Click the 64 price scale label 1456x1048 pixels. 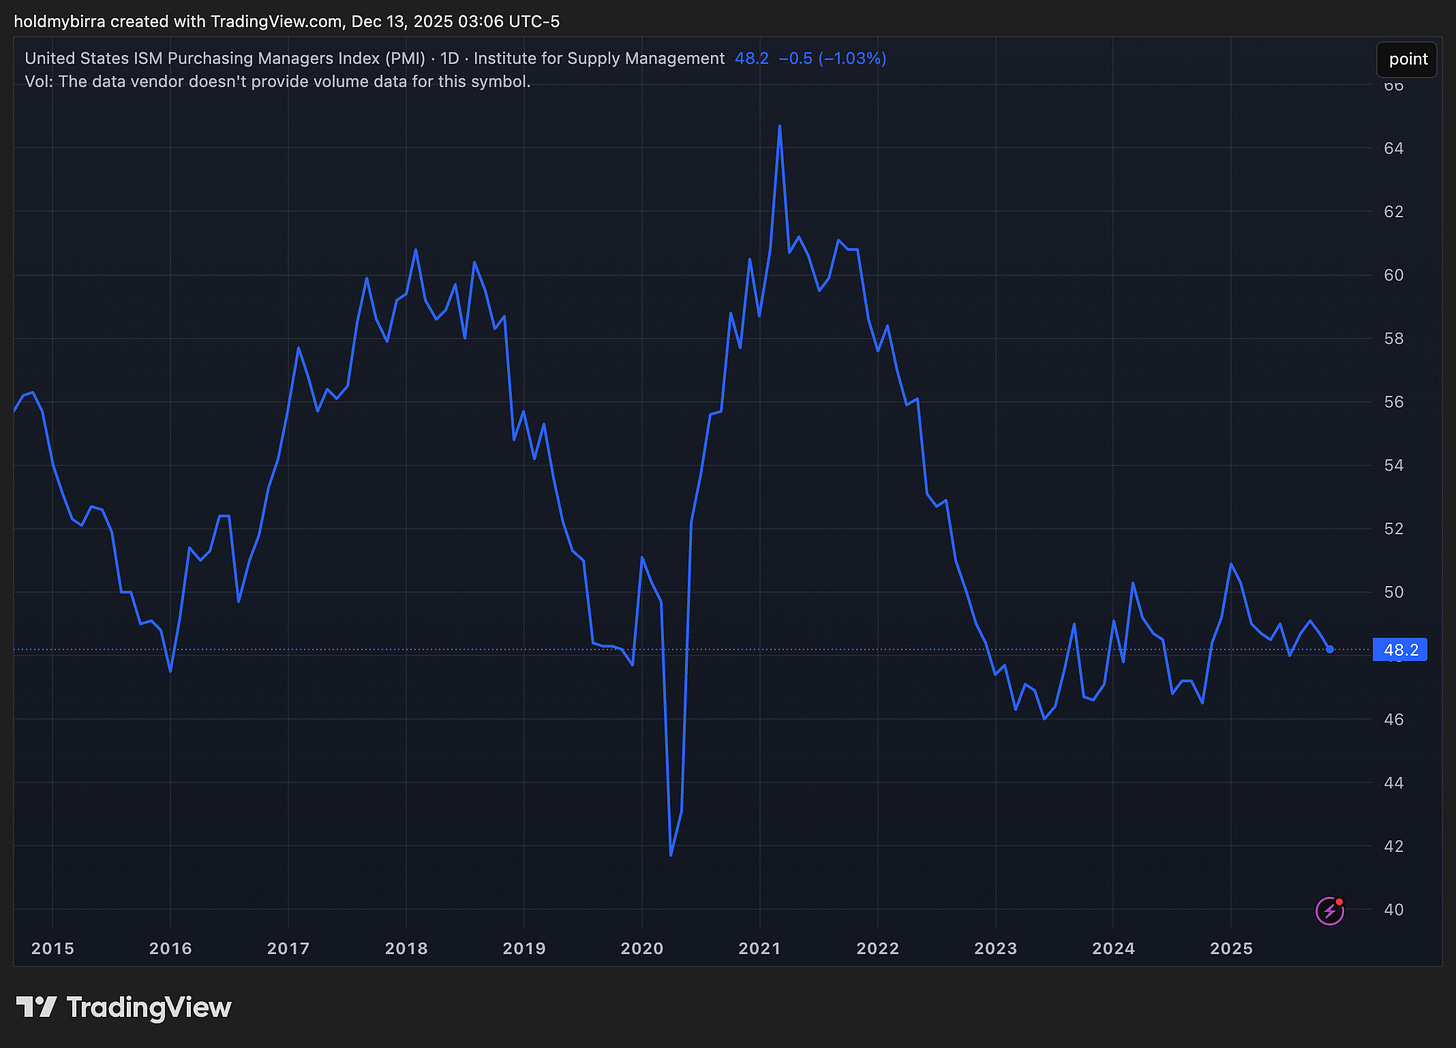point(1394,148)
